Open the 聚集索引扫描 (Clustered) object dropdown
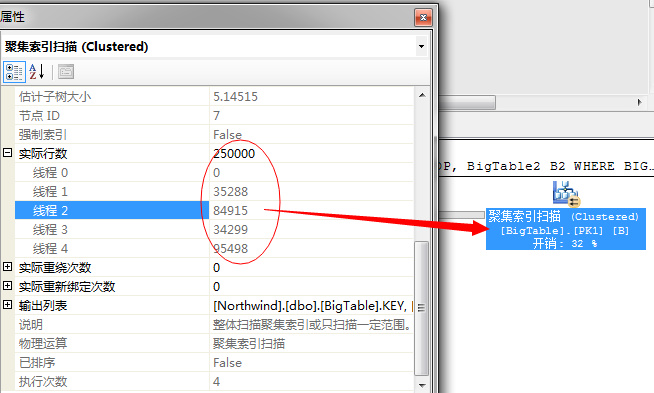 [421, 46]
